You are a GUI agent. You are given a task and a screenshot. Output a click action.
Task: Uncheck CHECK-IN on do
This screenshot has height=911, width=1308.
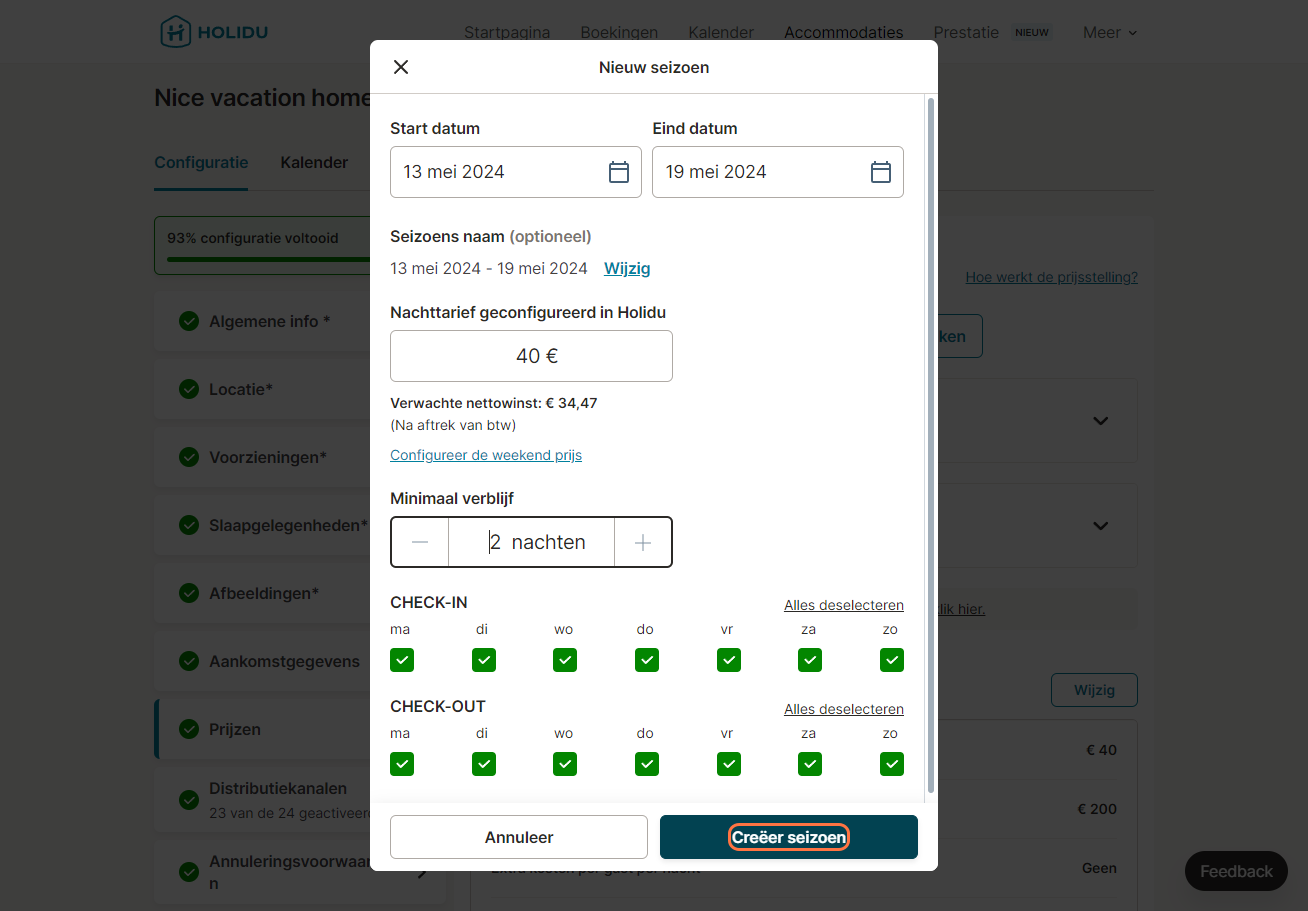pos(647,660)
